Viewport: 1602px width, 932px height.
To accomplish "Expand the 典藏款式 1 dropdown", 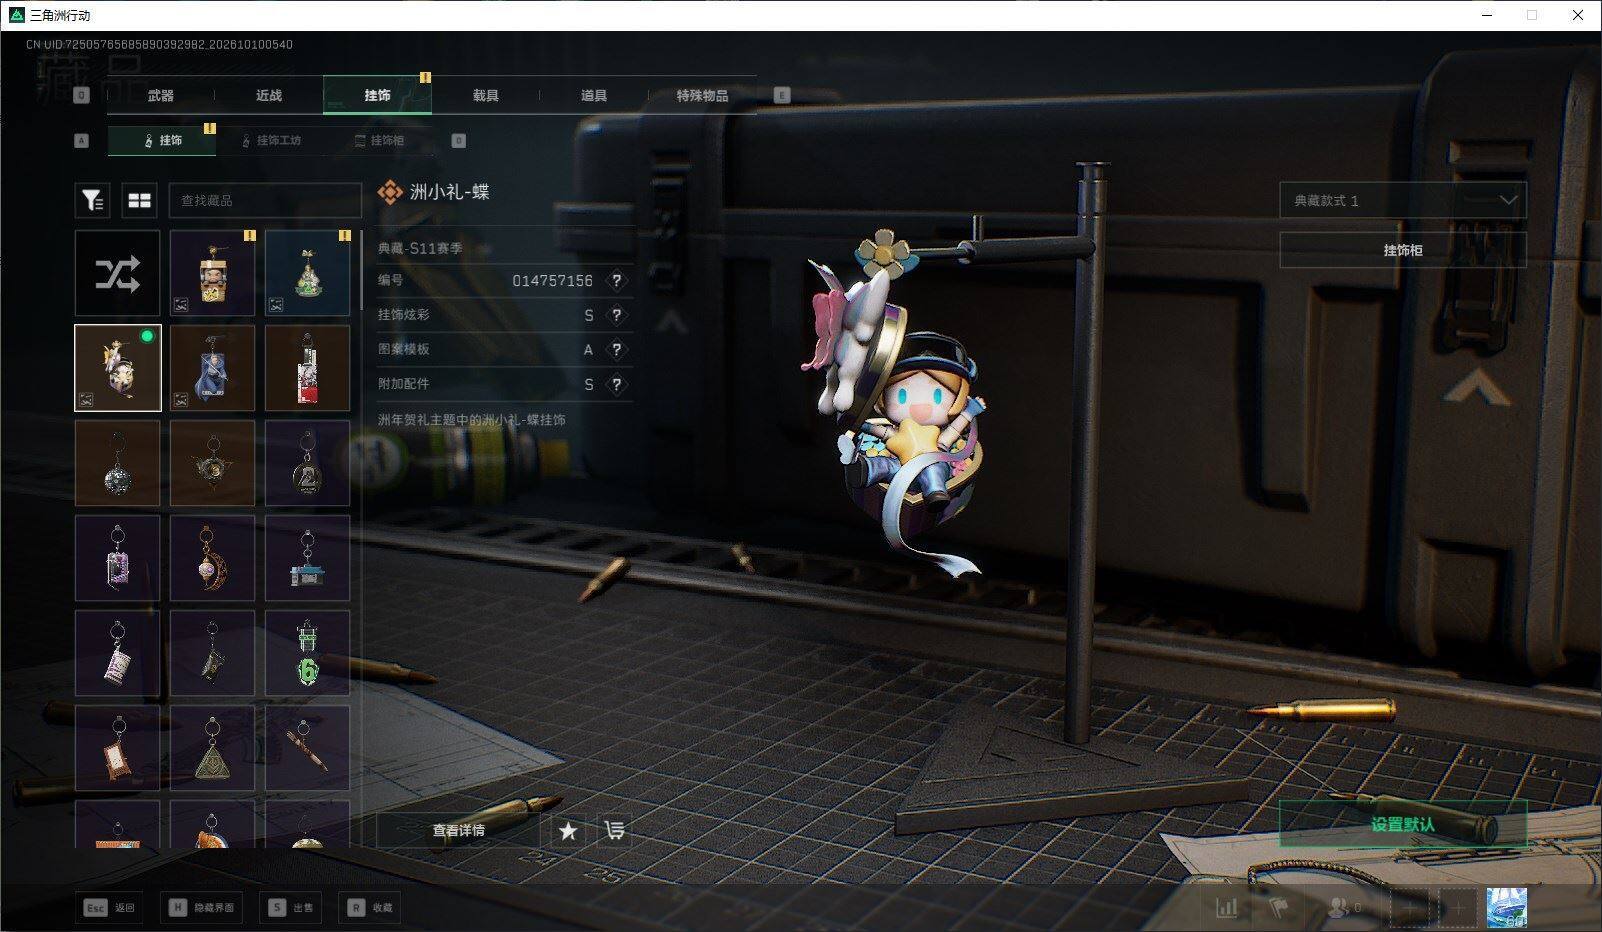I will click(1403, 200).
